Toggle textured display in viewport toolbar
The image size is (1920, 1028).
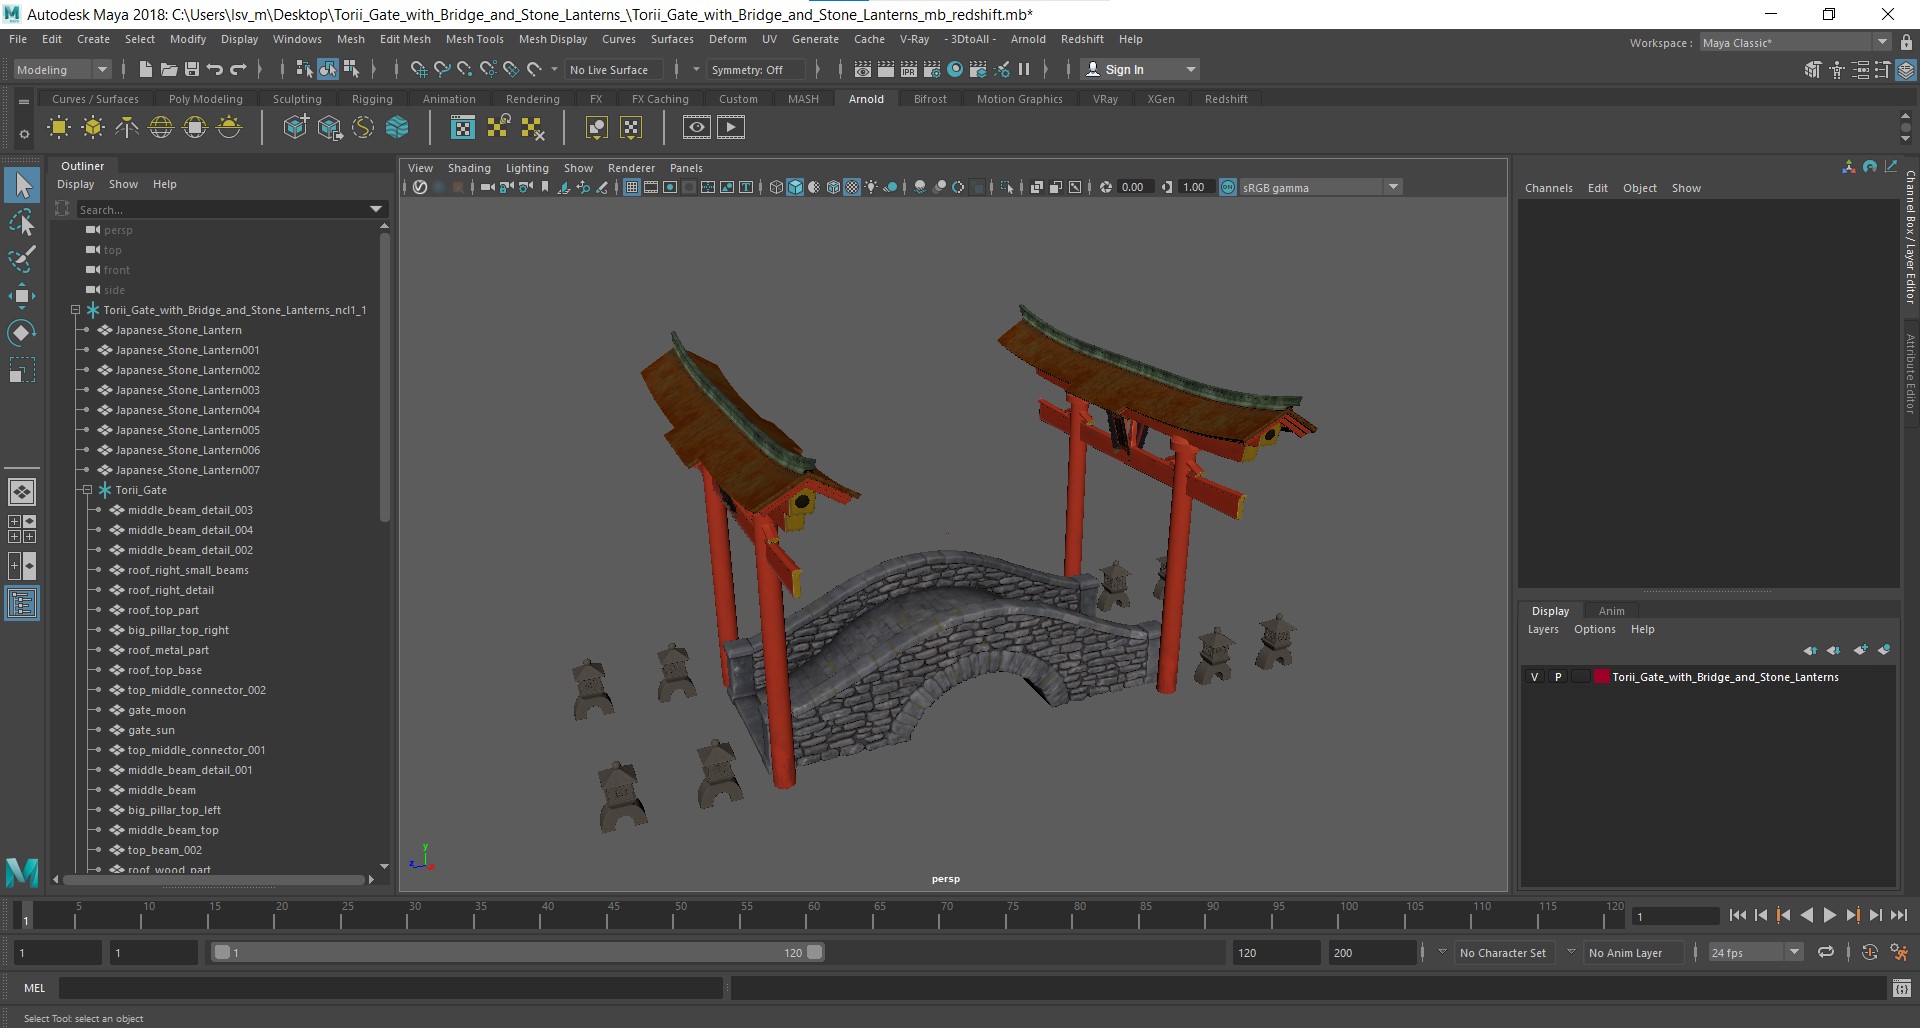point(852,187)
